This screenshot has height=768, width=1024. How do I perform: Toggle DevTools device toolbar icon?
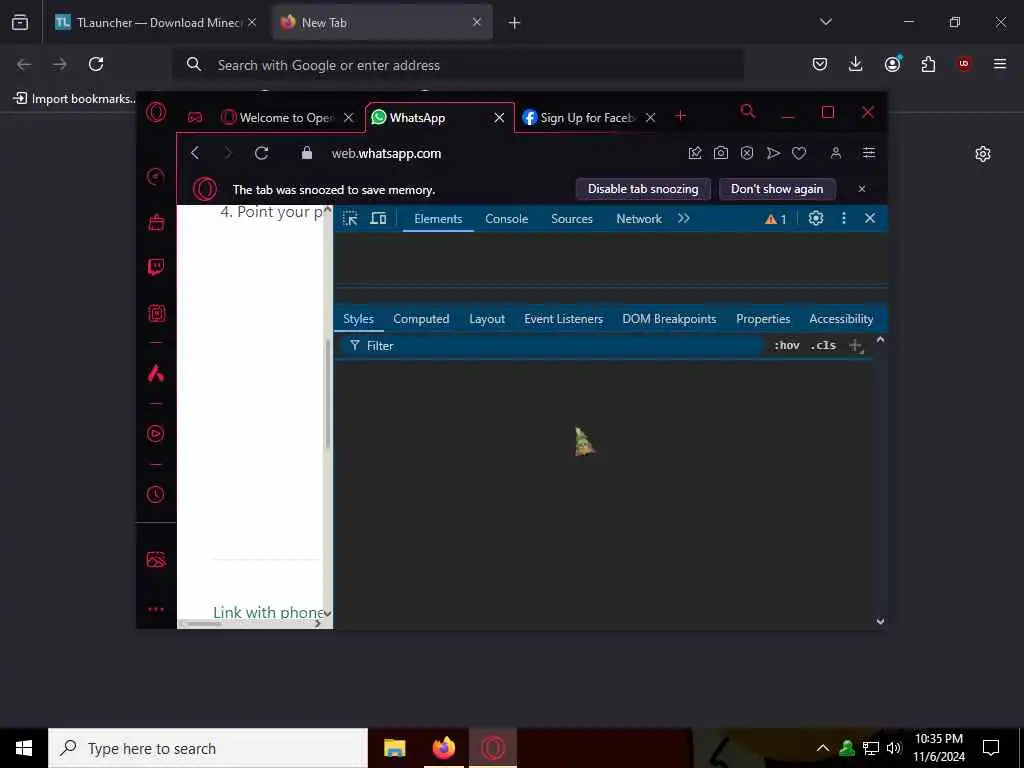pyautogui.click(x=378, y=219)
